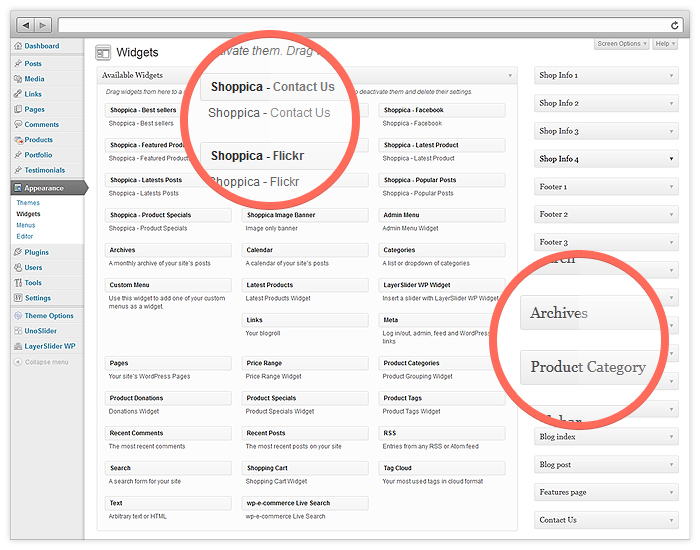The height and width of the screenshot is (550, 700).
Task: Expand the Shop Info 3 widget area
Action: pyautogui.click(x=606, y=131)
